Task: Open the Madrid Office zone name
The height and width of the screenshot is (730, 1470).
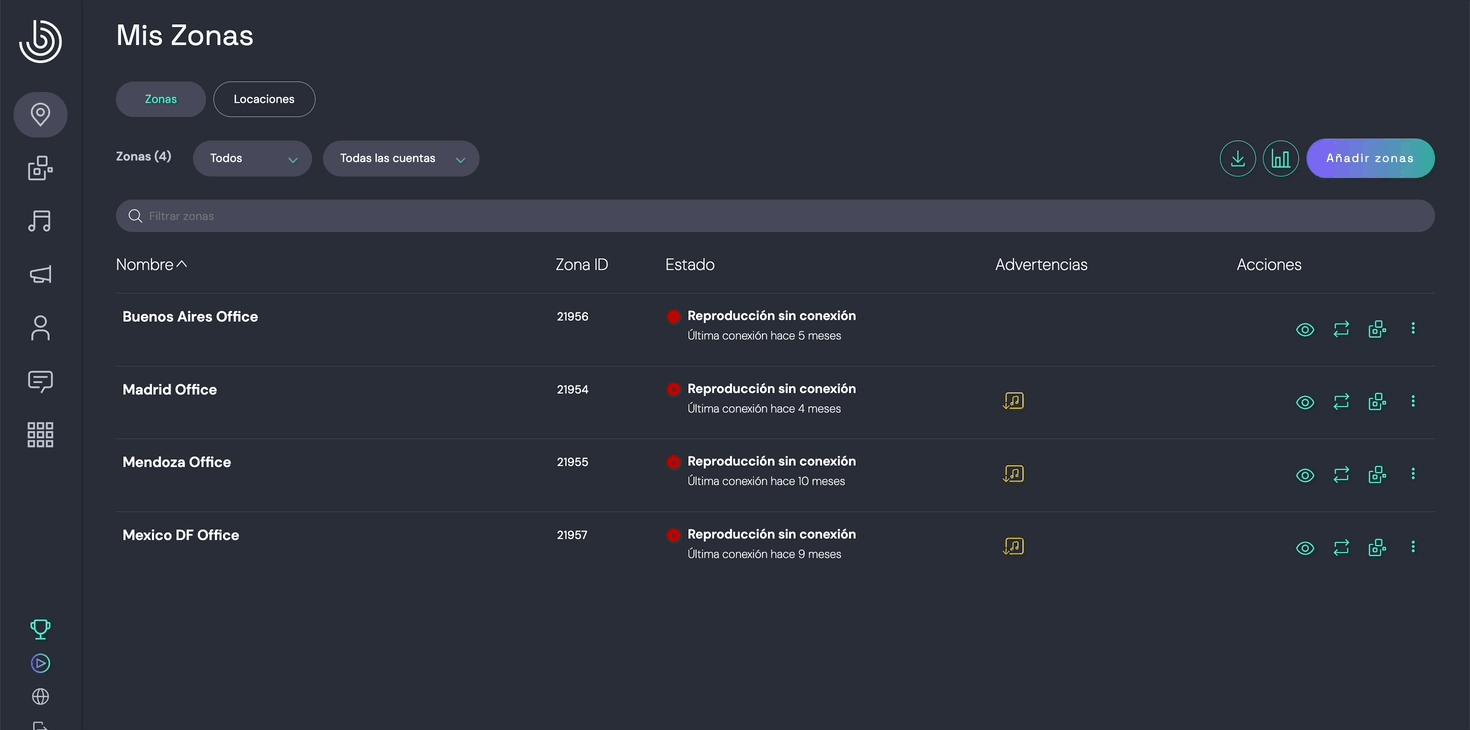Action: coord(170,390)
